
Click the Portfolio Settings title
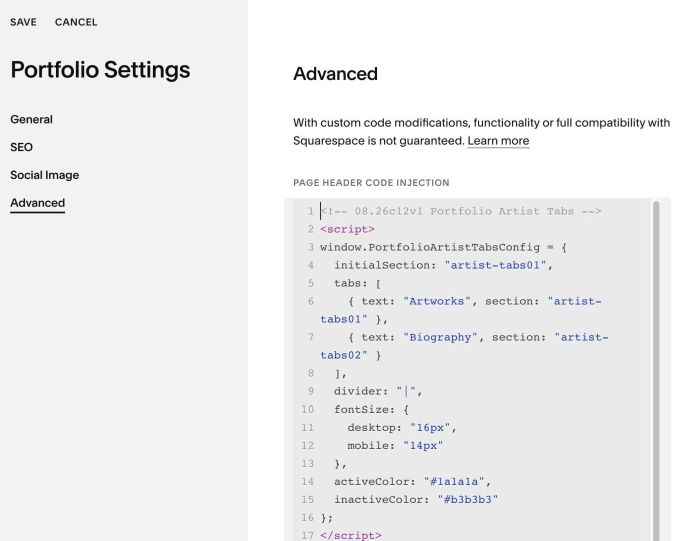pos(100,70)
